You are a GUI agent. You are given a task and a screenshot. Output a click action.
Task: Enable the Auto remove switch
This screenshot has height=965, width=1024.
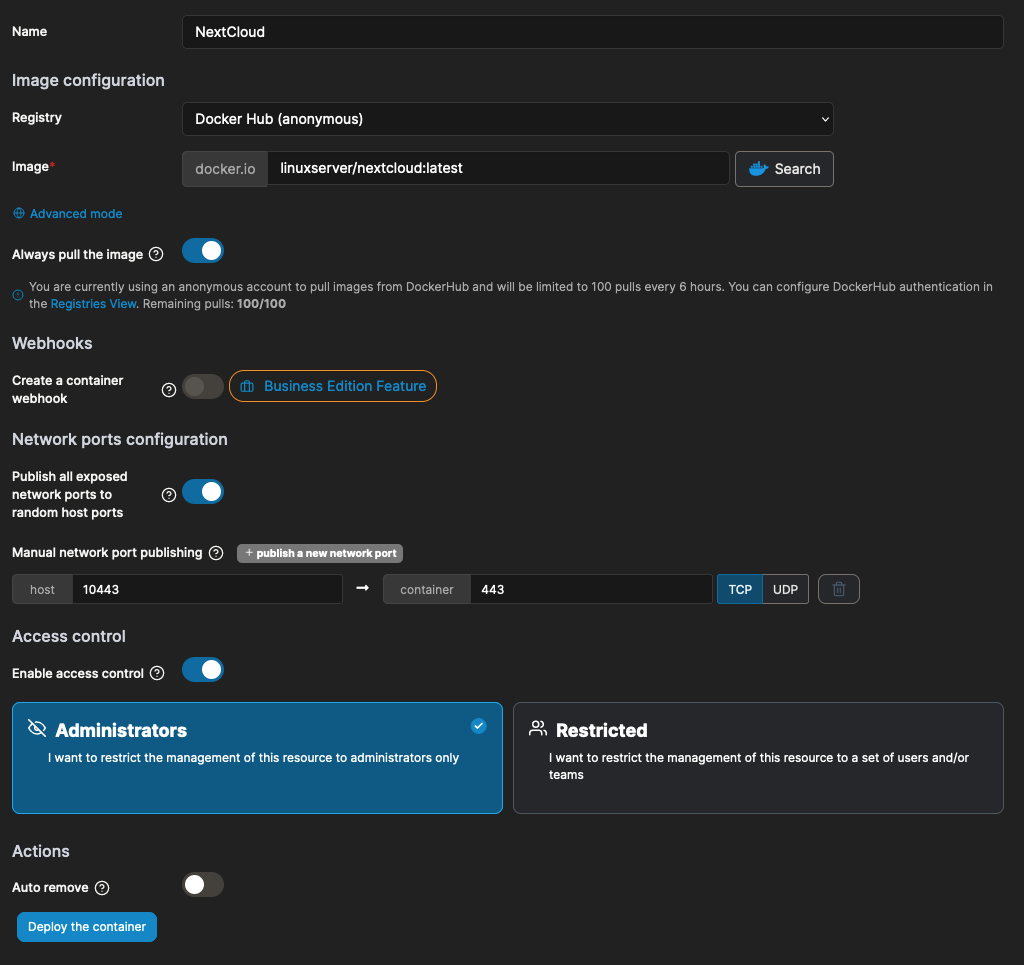click(x=202, y=885)
